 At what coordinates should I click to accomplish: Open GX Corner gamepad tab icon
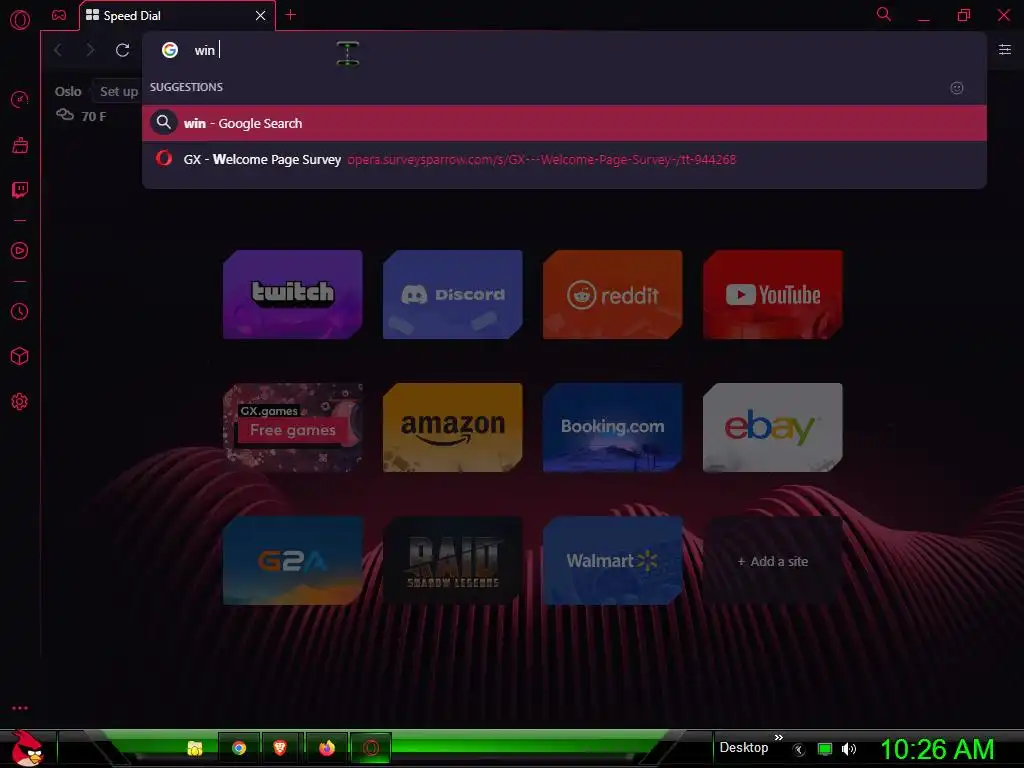tap(59, 16)
